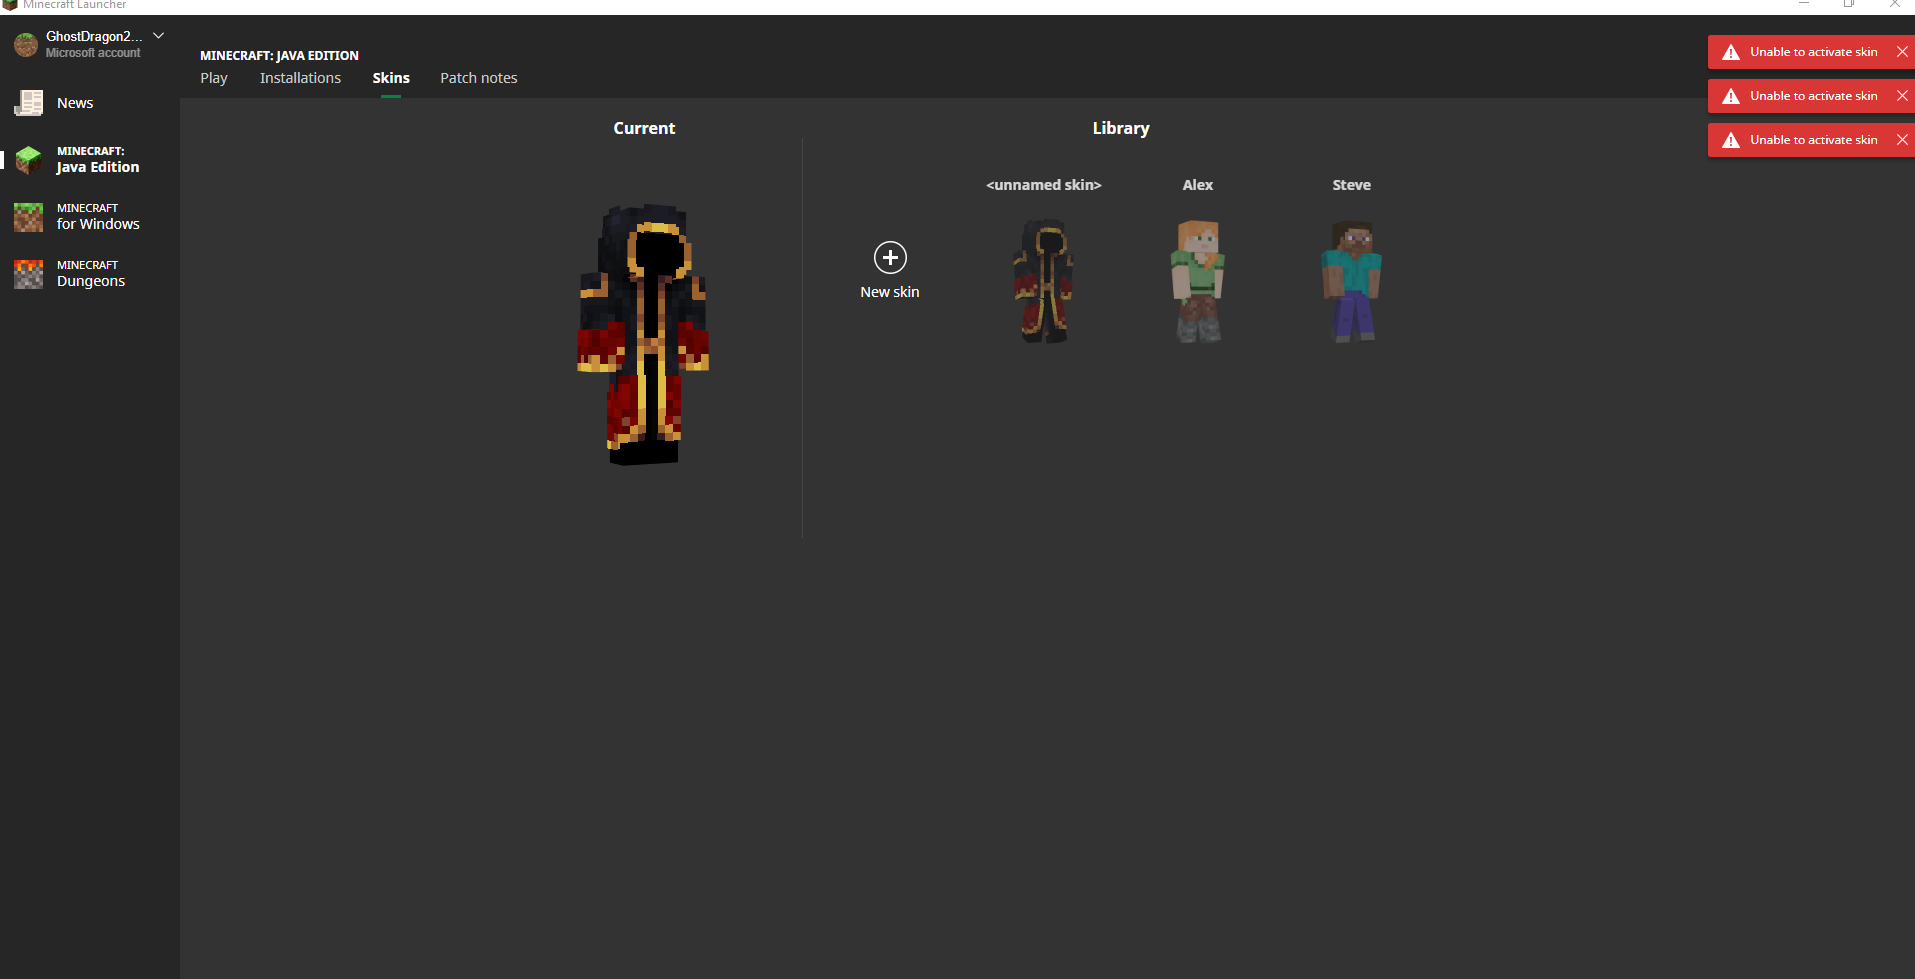Viewport: 1915px width, 979px height.
Task: Add a new skin with the plus icon
Action: pos(890,258)
